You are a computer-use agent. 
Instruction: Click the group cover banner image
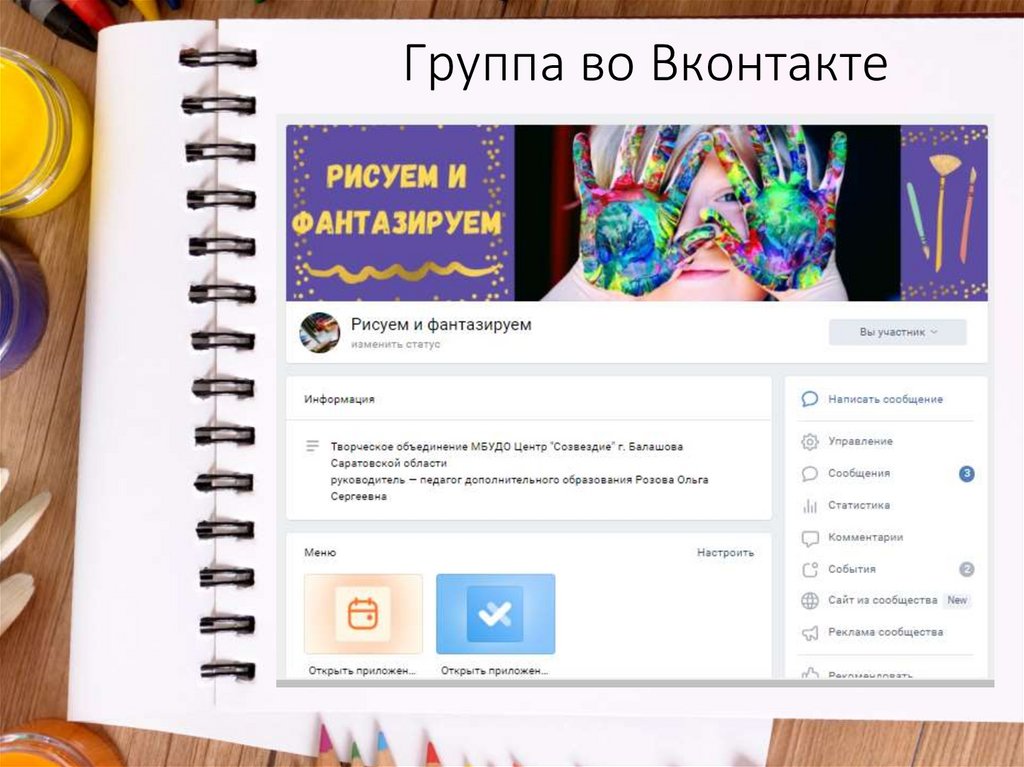click(637, 213)
